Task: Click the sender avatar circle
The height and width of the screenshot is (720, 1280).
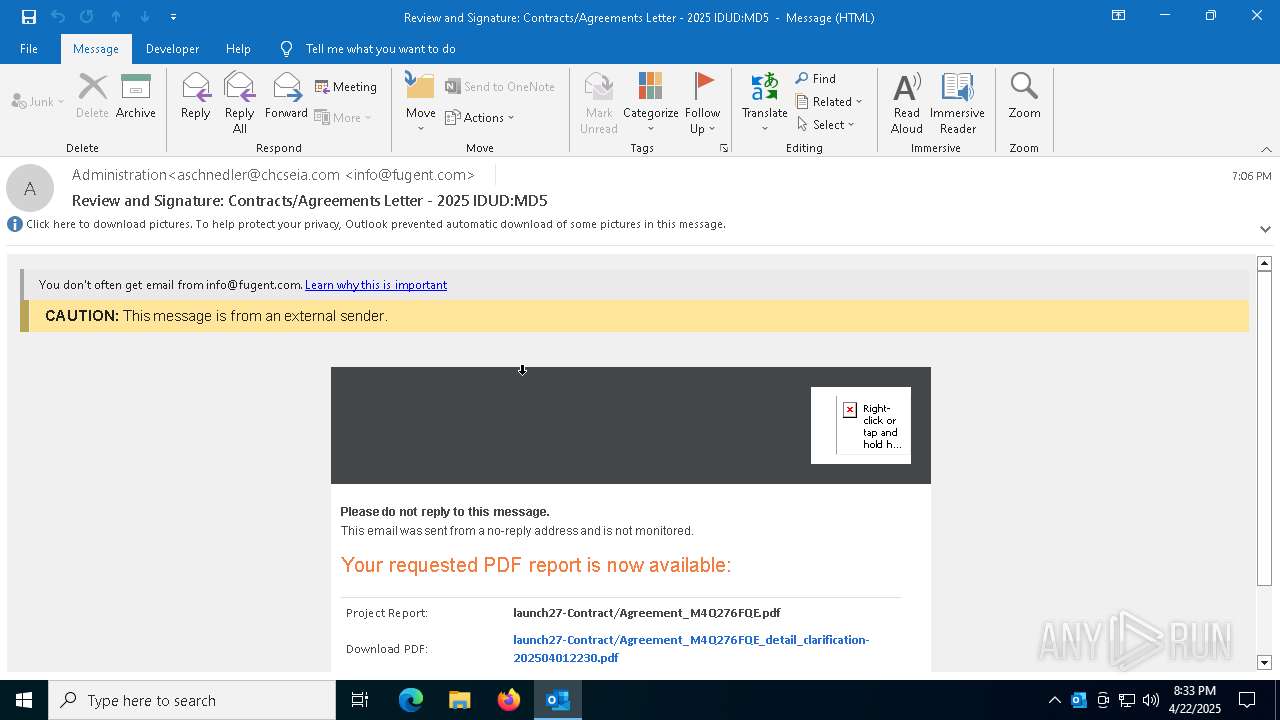Action: 30,188
